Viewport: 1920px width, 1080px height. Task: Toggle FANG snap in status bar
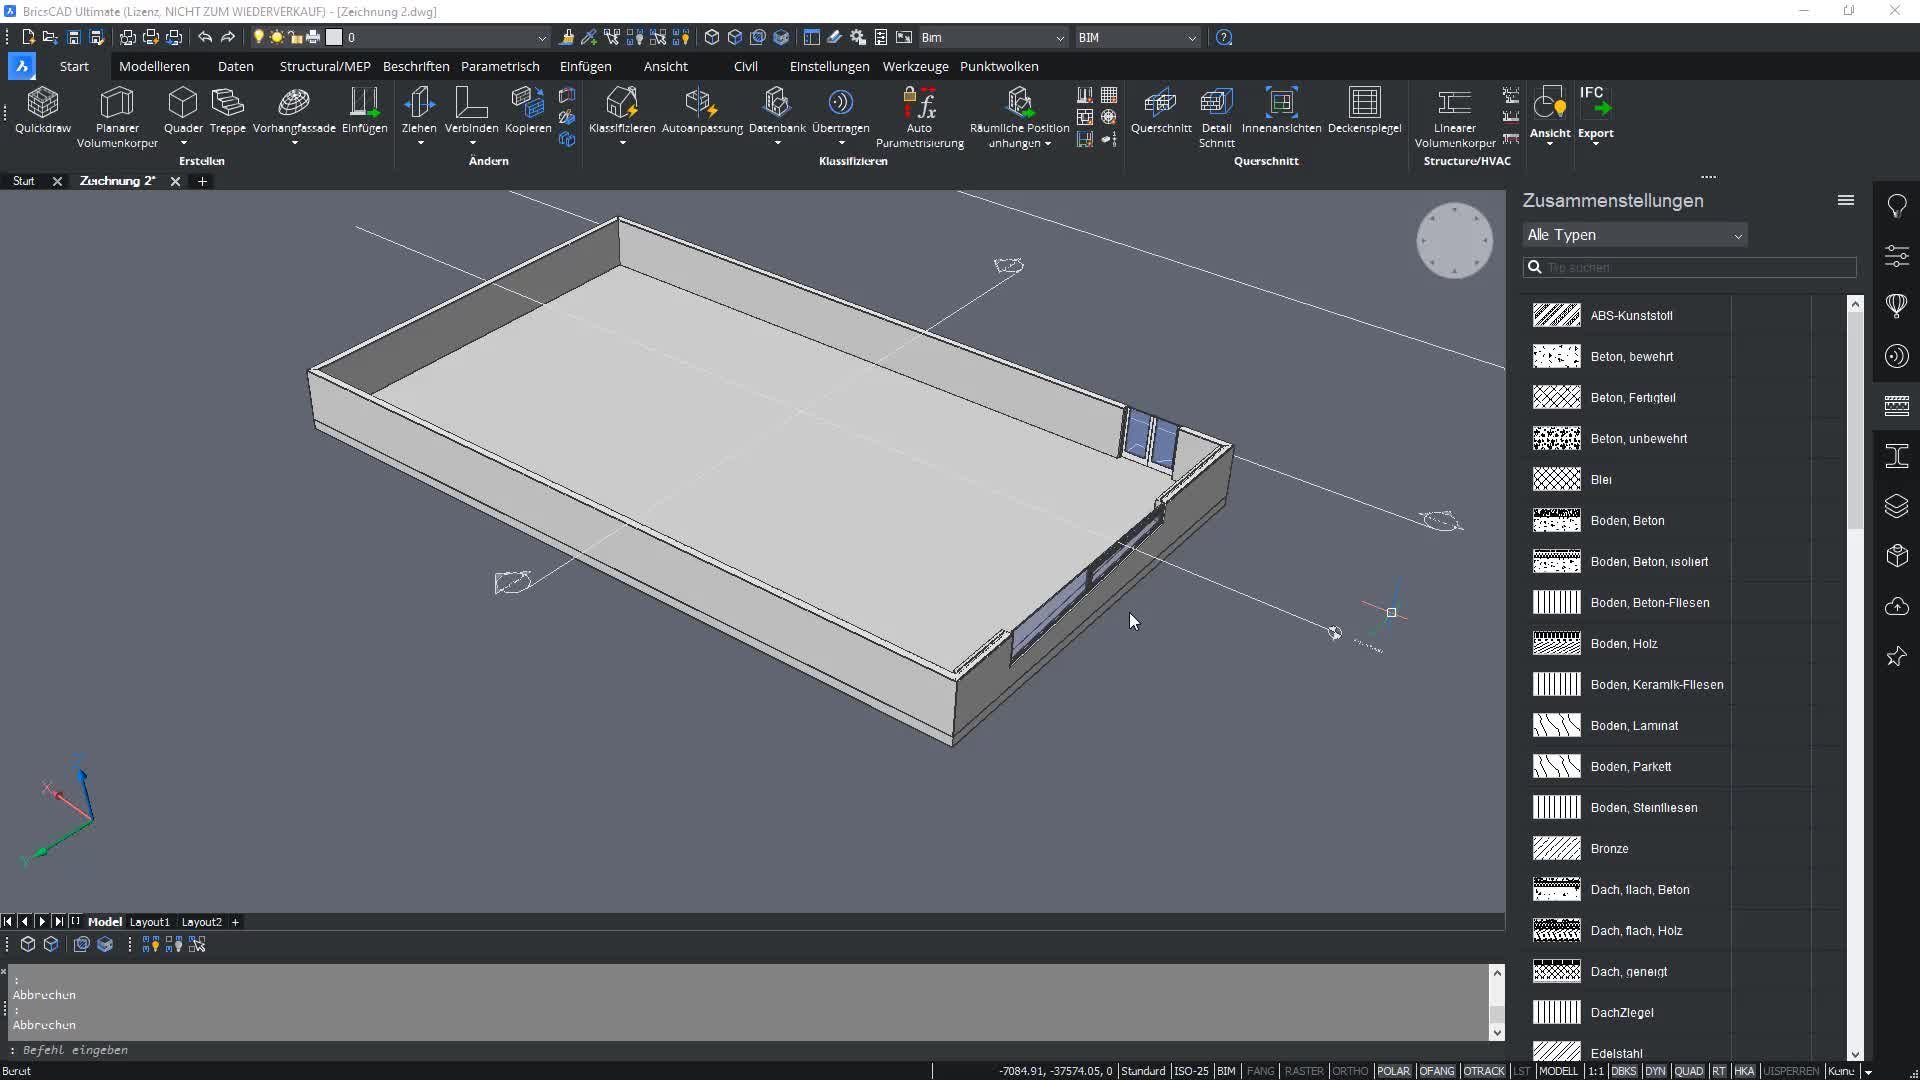(1260, 1071)
